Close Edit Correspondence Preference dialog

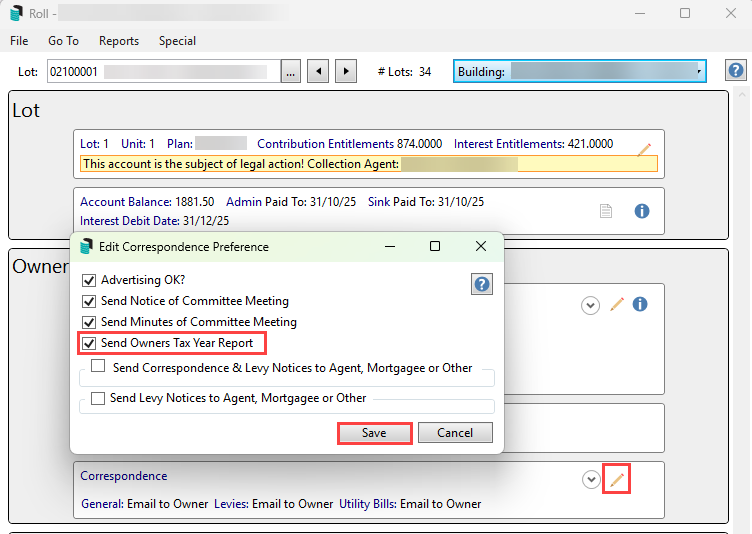[x=481, y=247]
